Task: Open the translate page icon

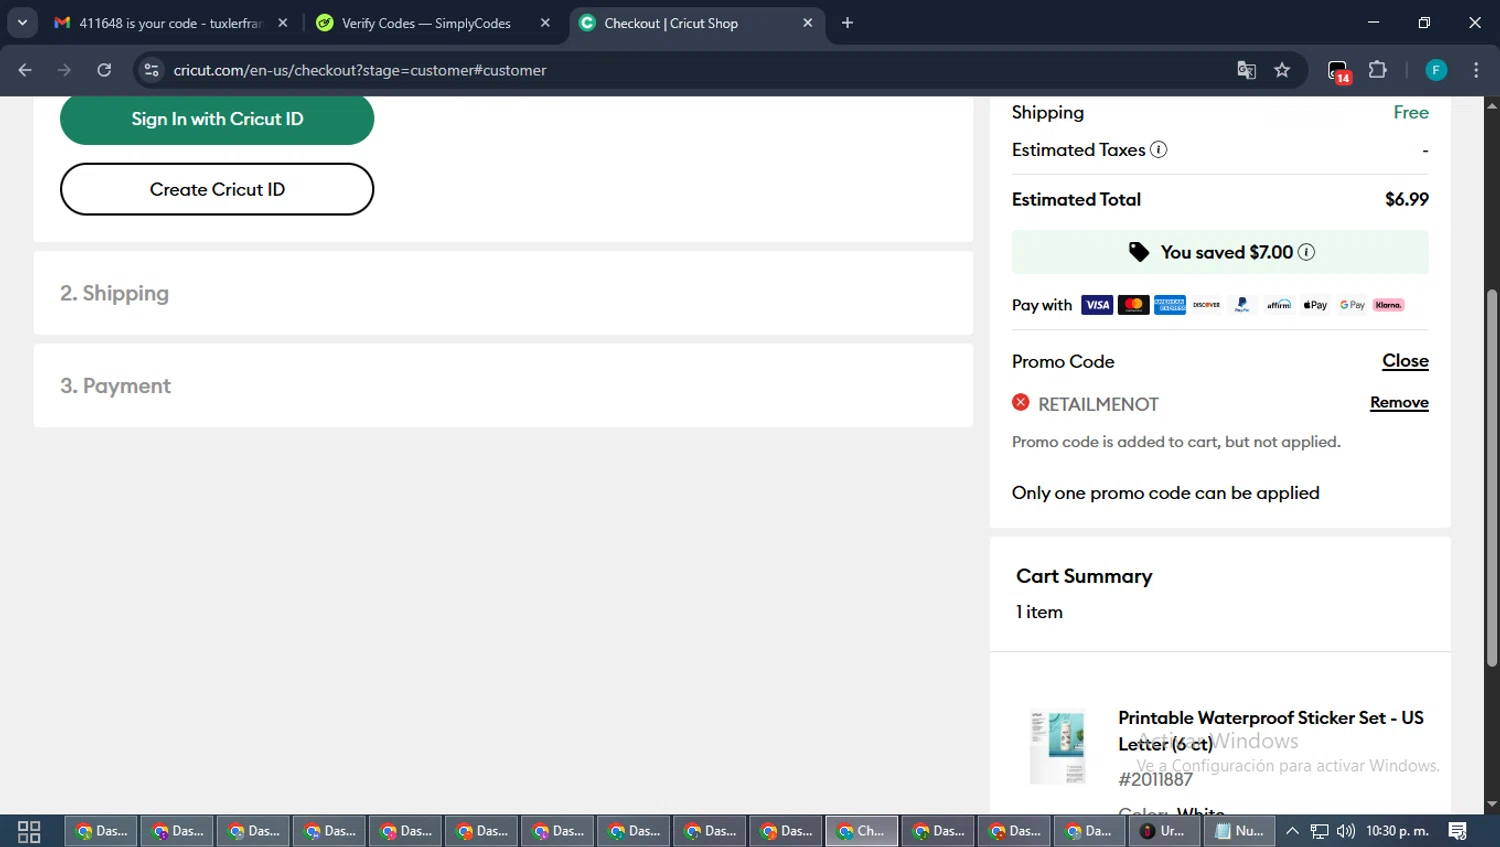Action: (1246, 70)
